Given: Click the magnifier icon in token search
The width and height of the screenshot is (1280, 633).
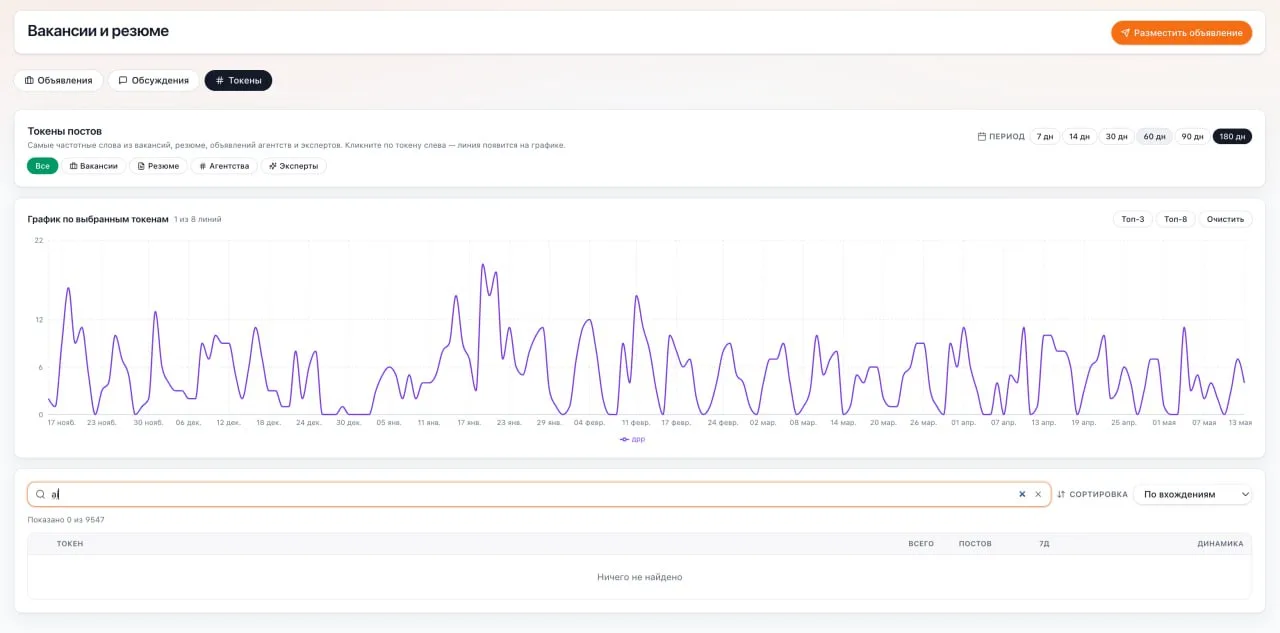Looking at the screenshot, I should pos(40,494).
